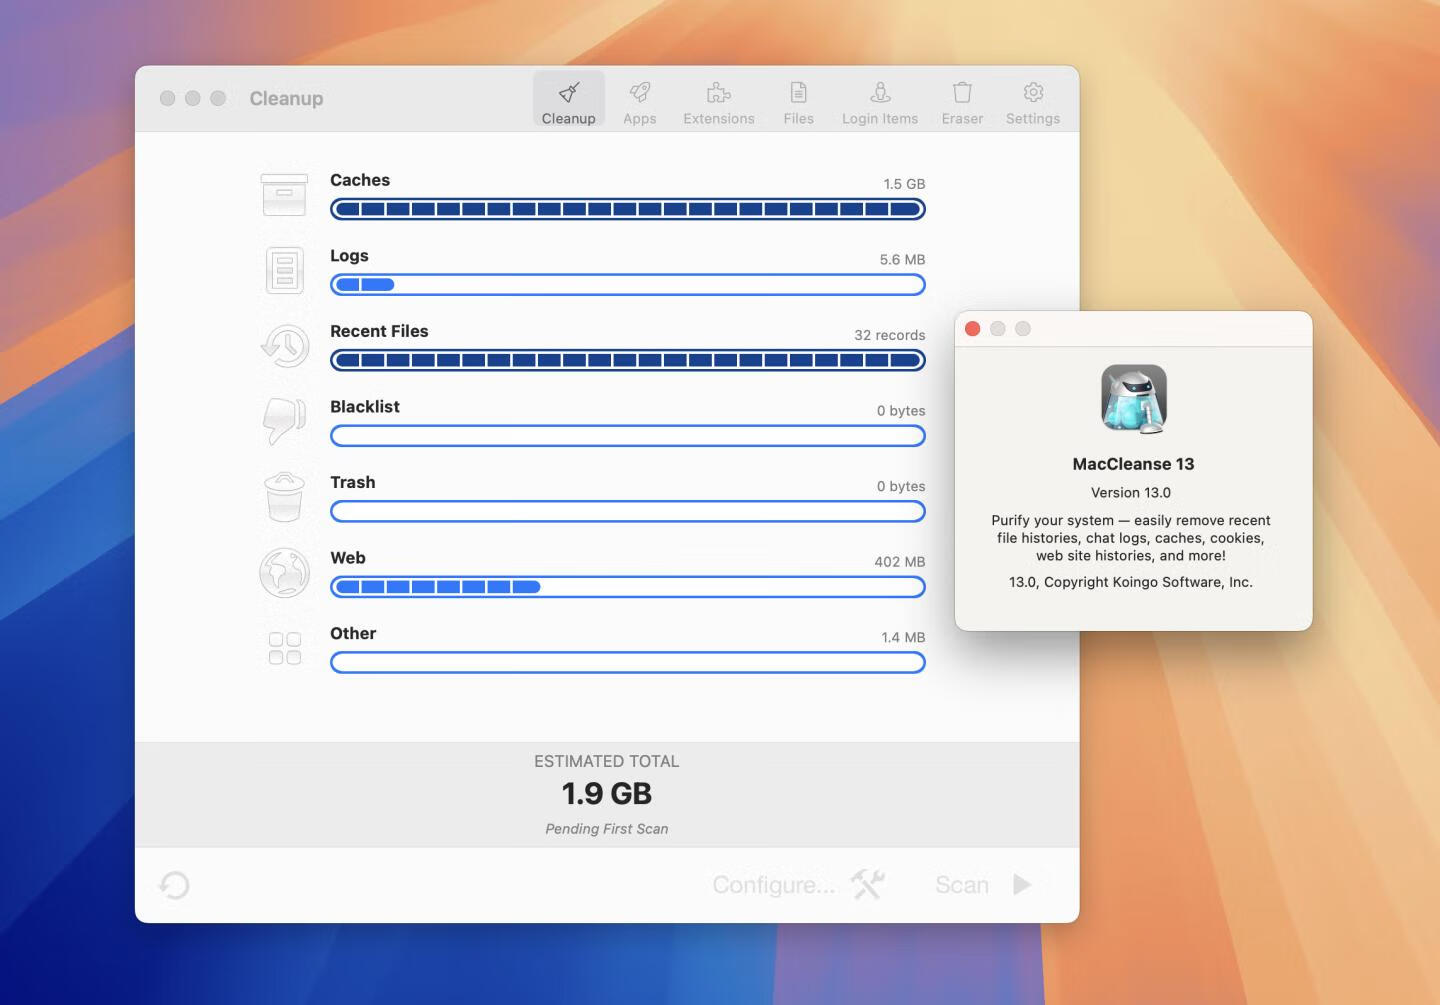1440x1005 pixels.
Task: Click the Logs document icon
Action: click(284, 270)
